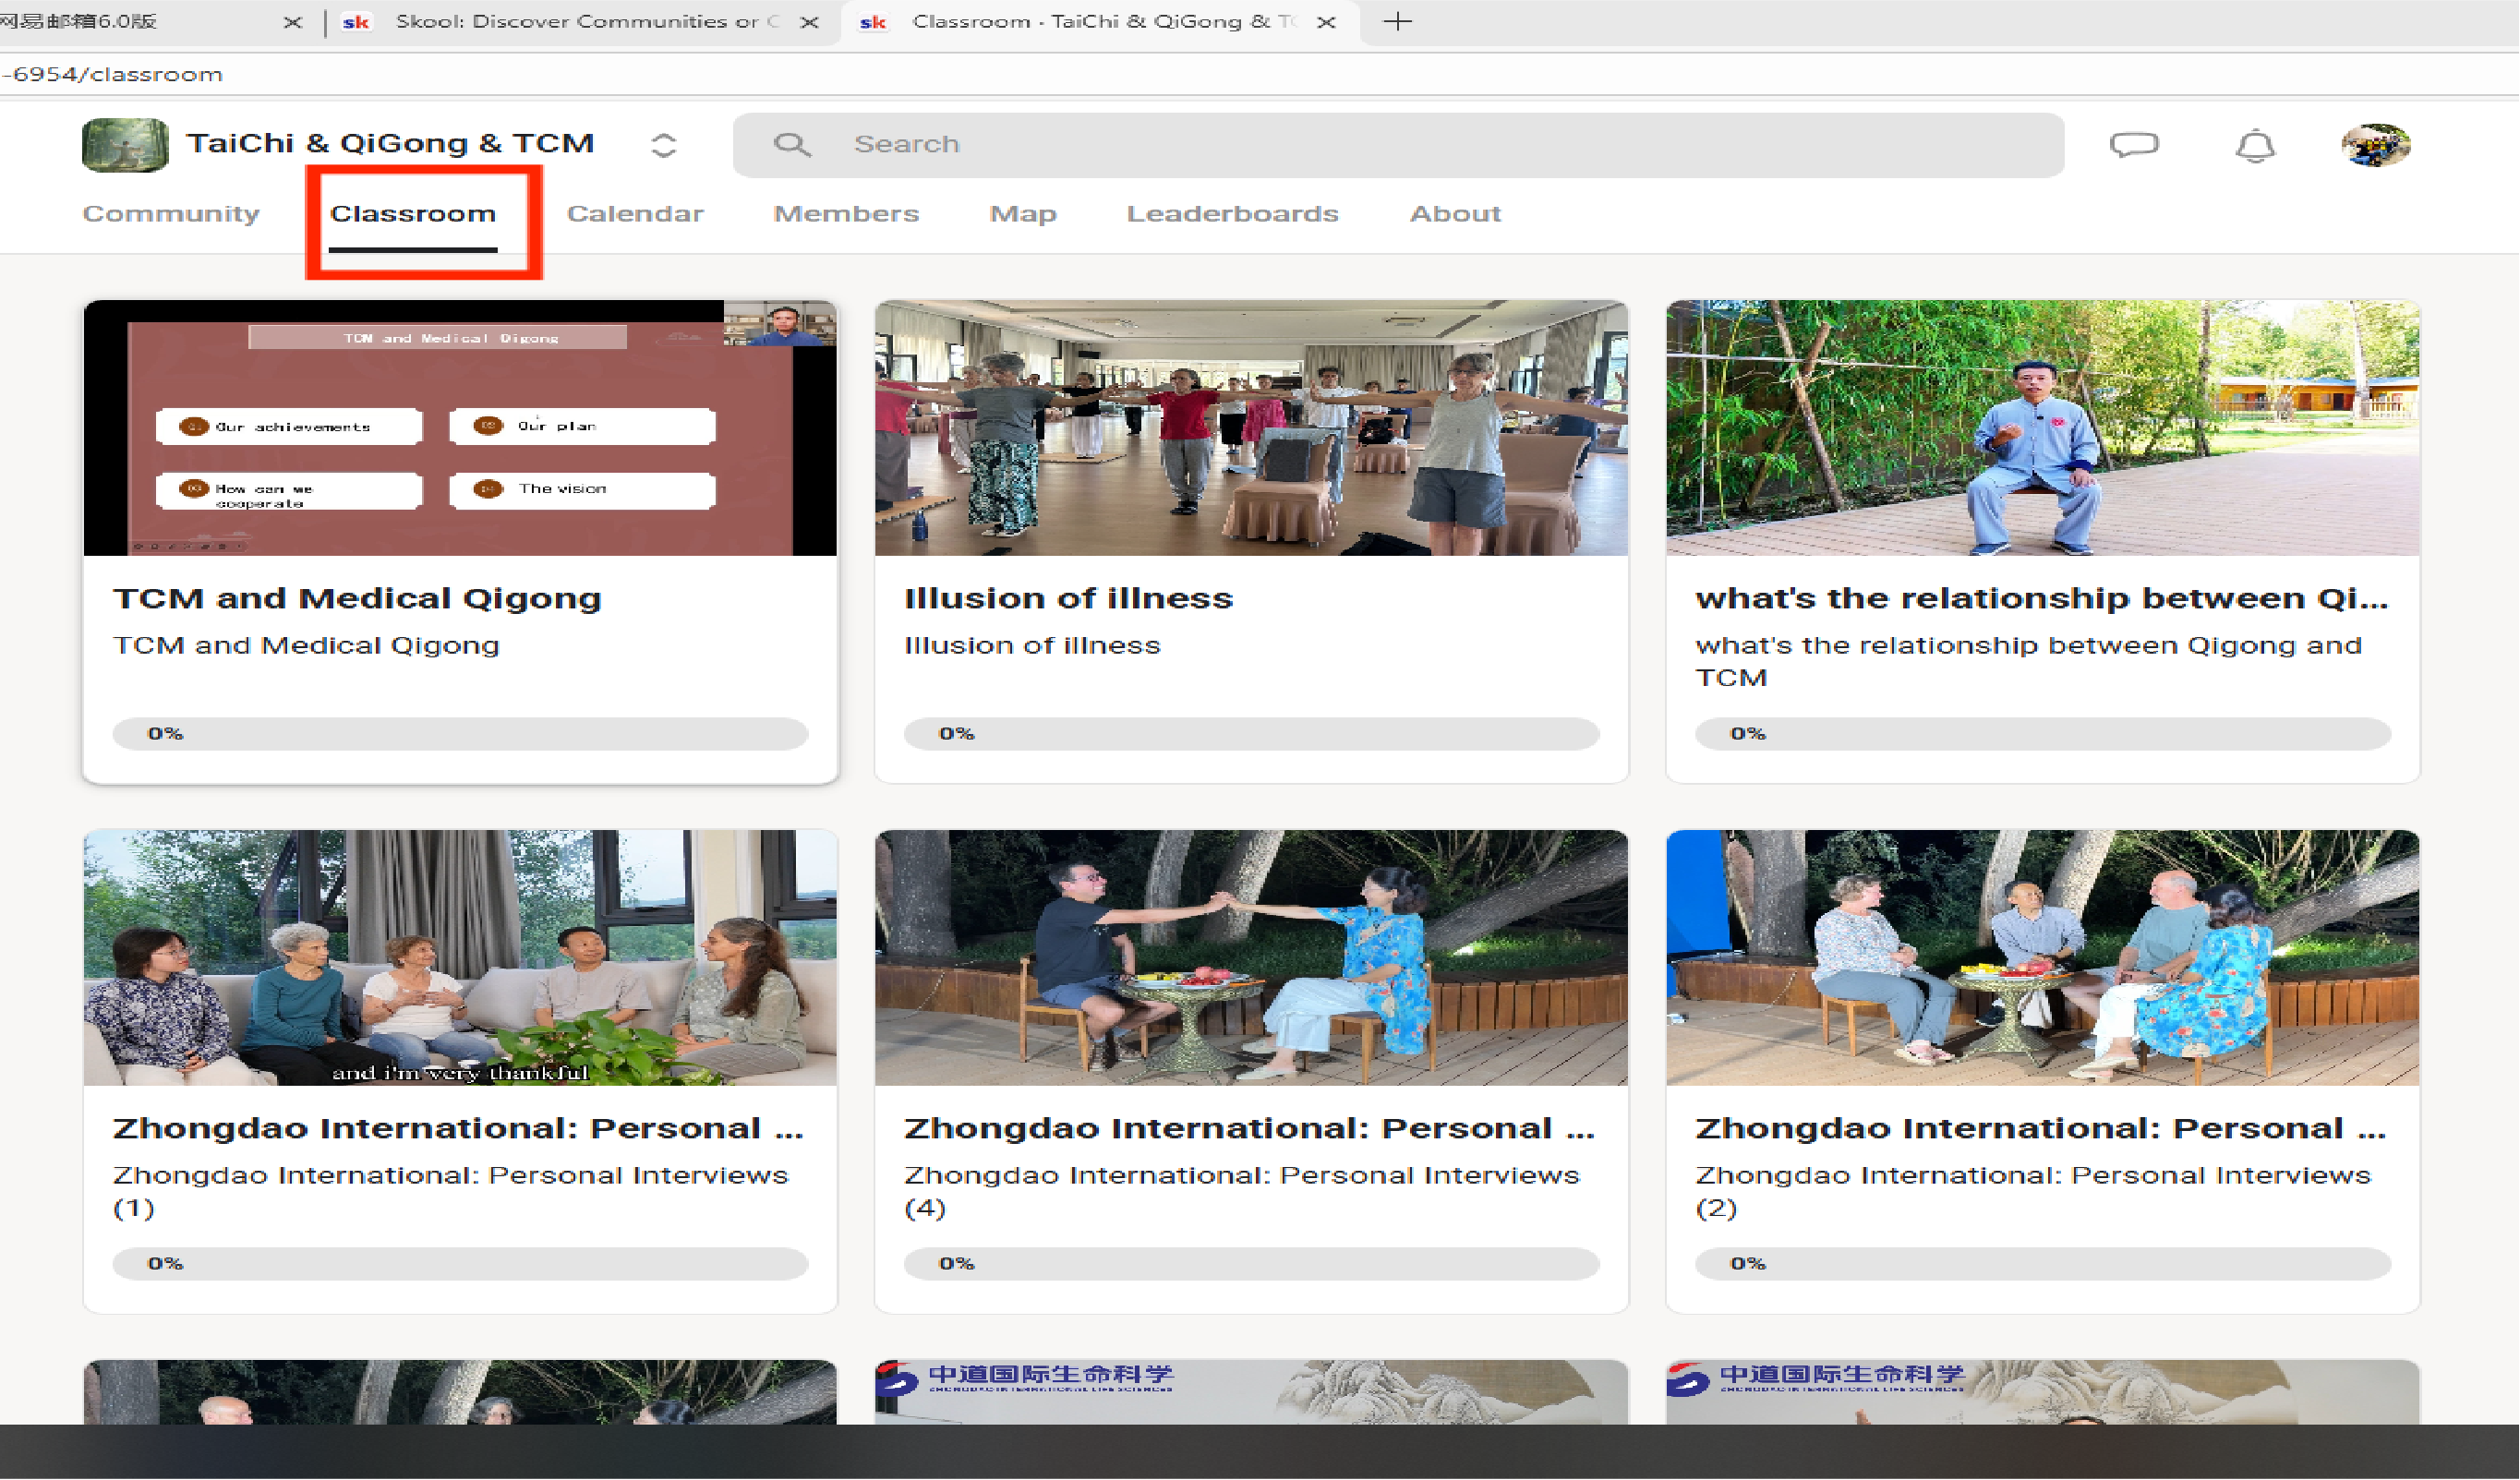Image resolution: width=2520 pixels, height=1480 pixels.
Task: Click the Illusion of illness course title
Action: [1068, 598]
